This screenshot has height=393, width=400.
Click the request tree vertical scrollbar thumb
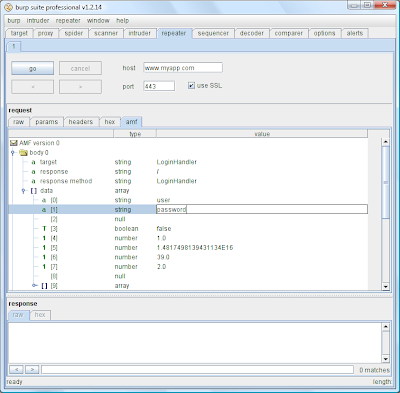[x=385, y=182]
